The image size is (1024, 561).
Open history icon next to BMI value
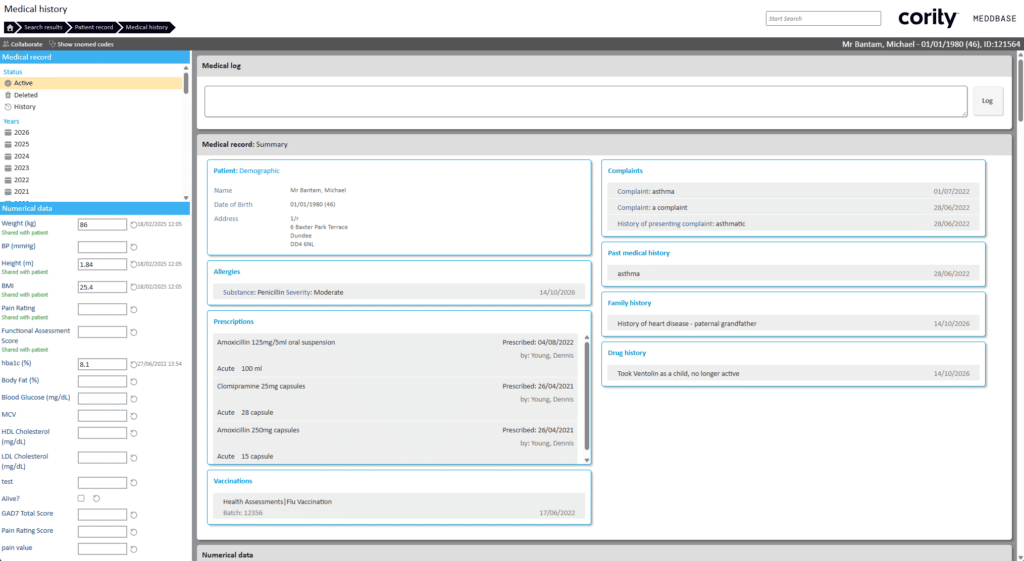click(133, 287)
